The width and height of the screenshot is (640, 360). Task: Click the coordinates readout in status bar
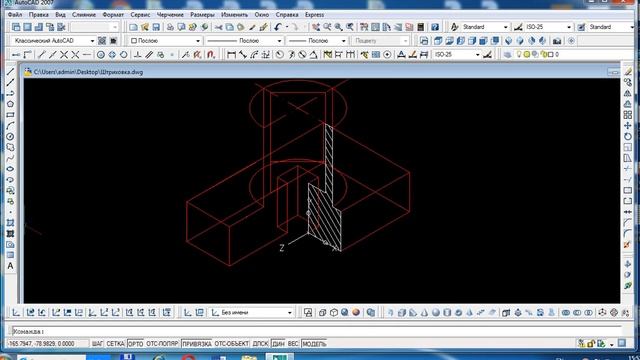(47, 344)
